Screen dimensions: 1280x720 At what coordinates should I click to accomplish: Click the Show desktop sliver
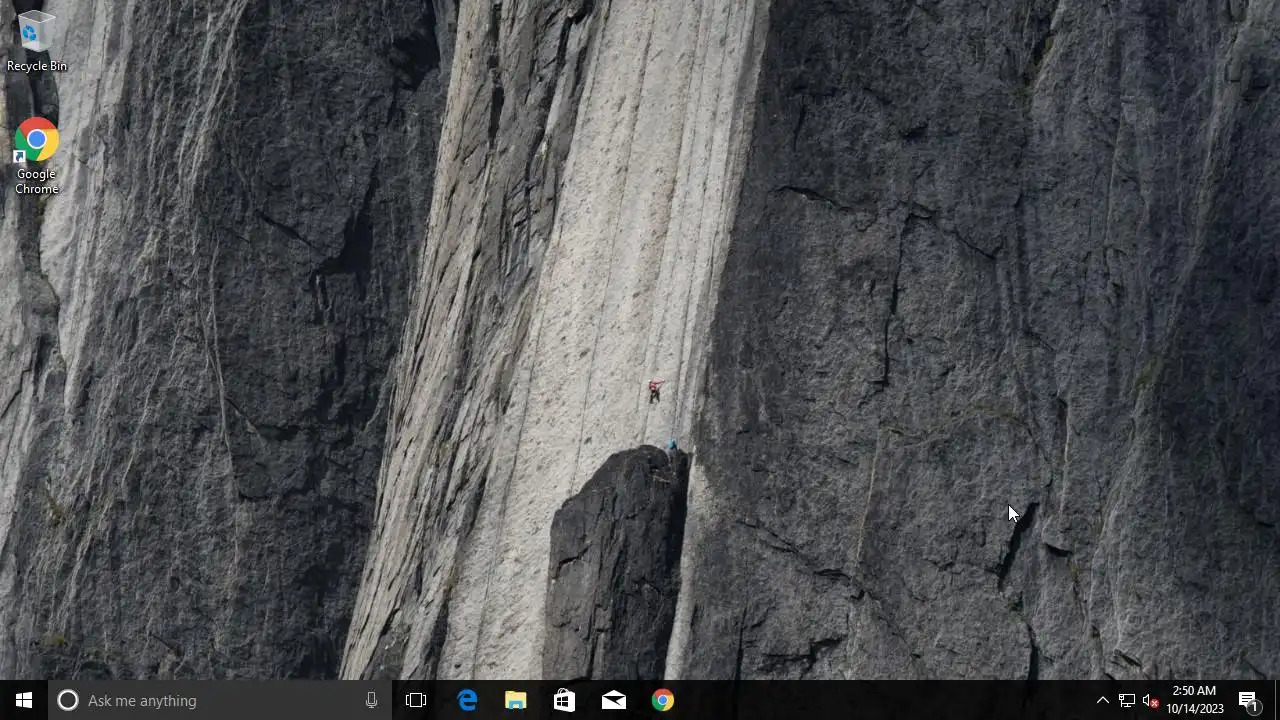1276,700
